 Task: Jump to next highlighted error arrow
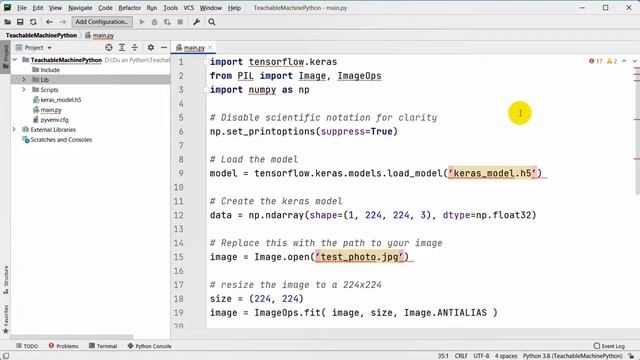tap(635, 61)
